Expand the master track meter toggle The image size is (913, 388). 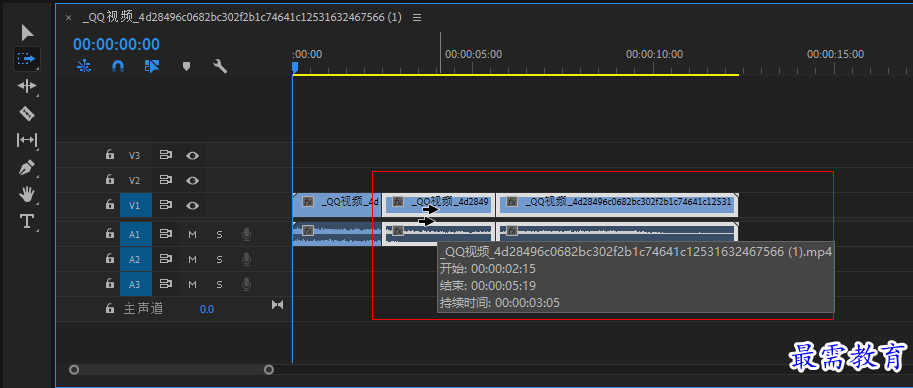tap(277, 305)
